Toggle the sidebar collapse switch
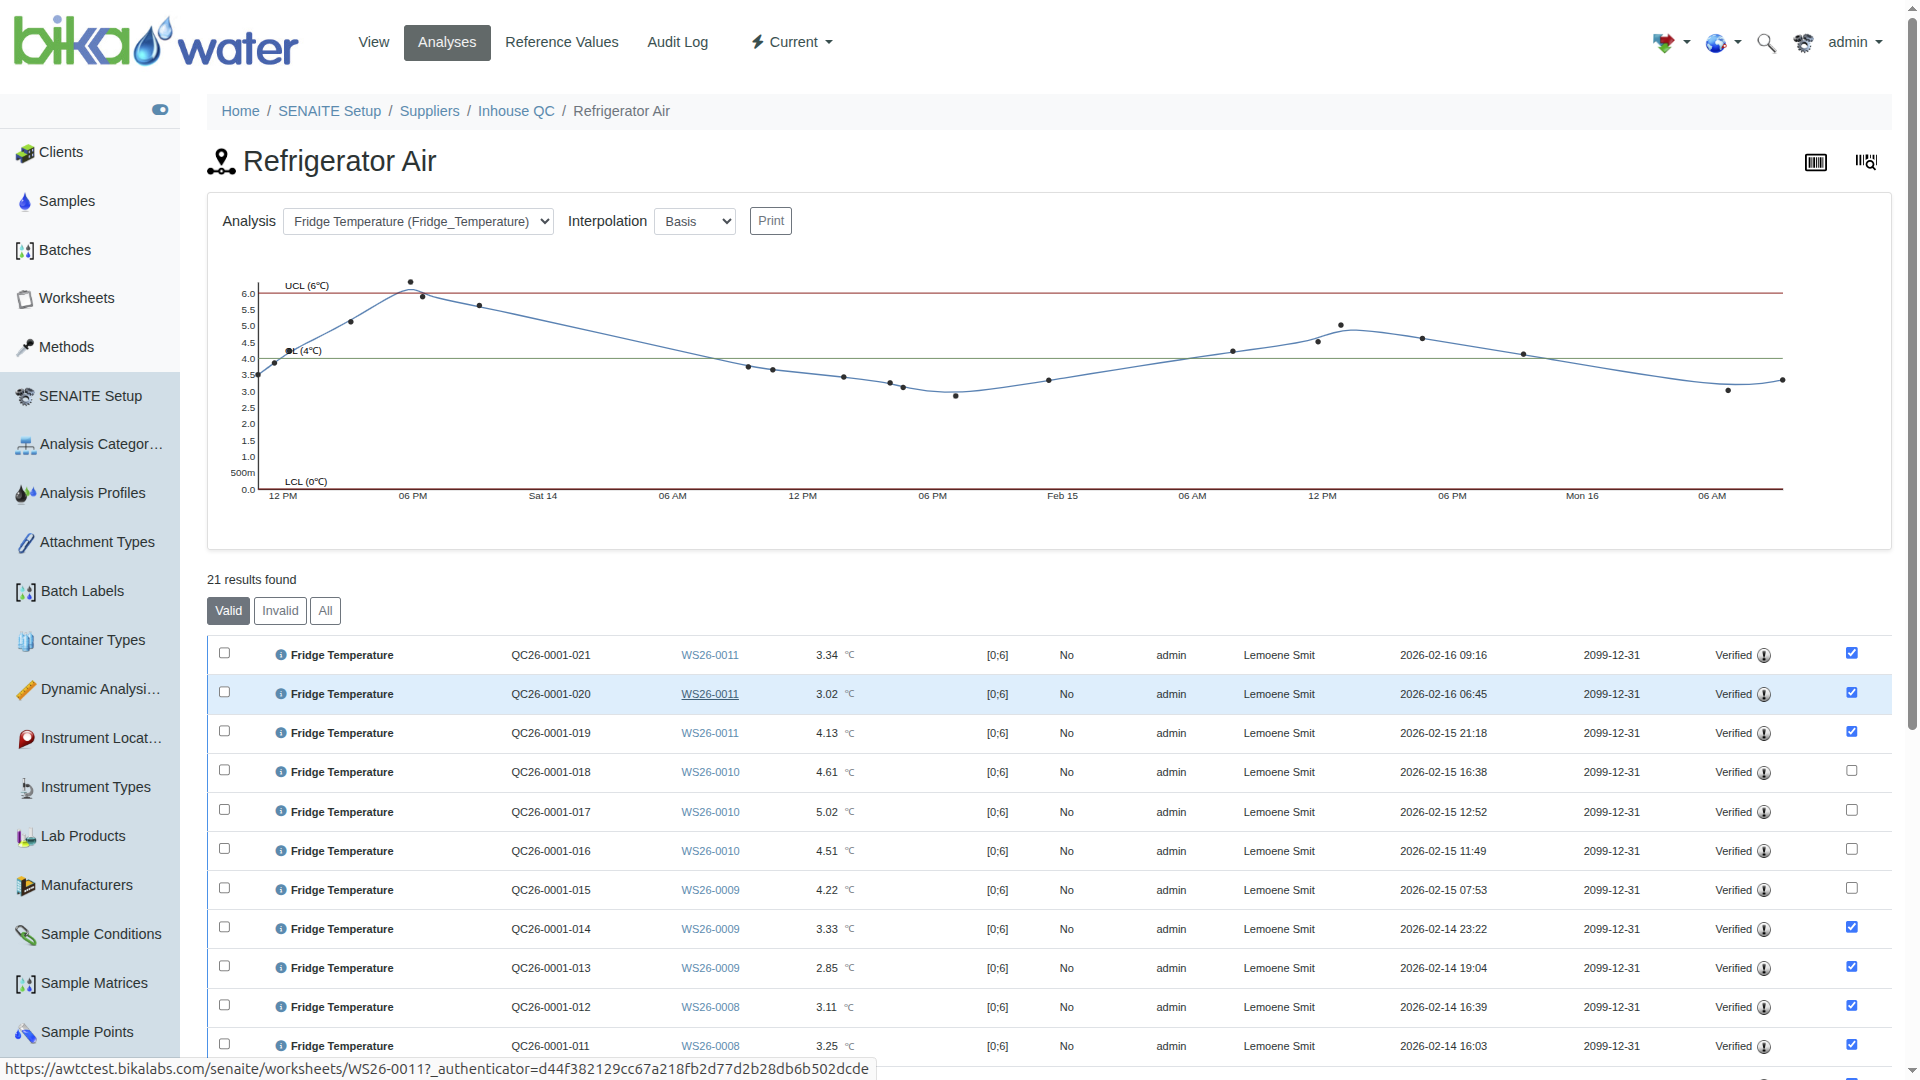 point(160,110)
